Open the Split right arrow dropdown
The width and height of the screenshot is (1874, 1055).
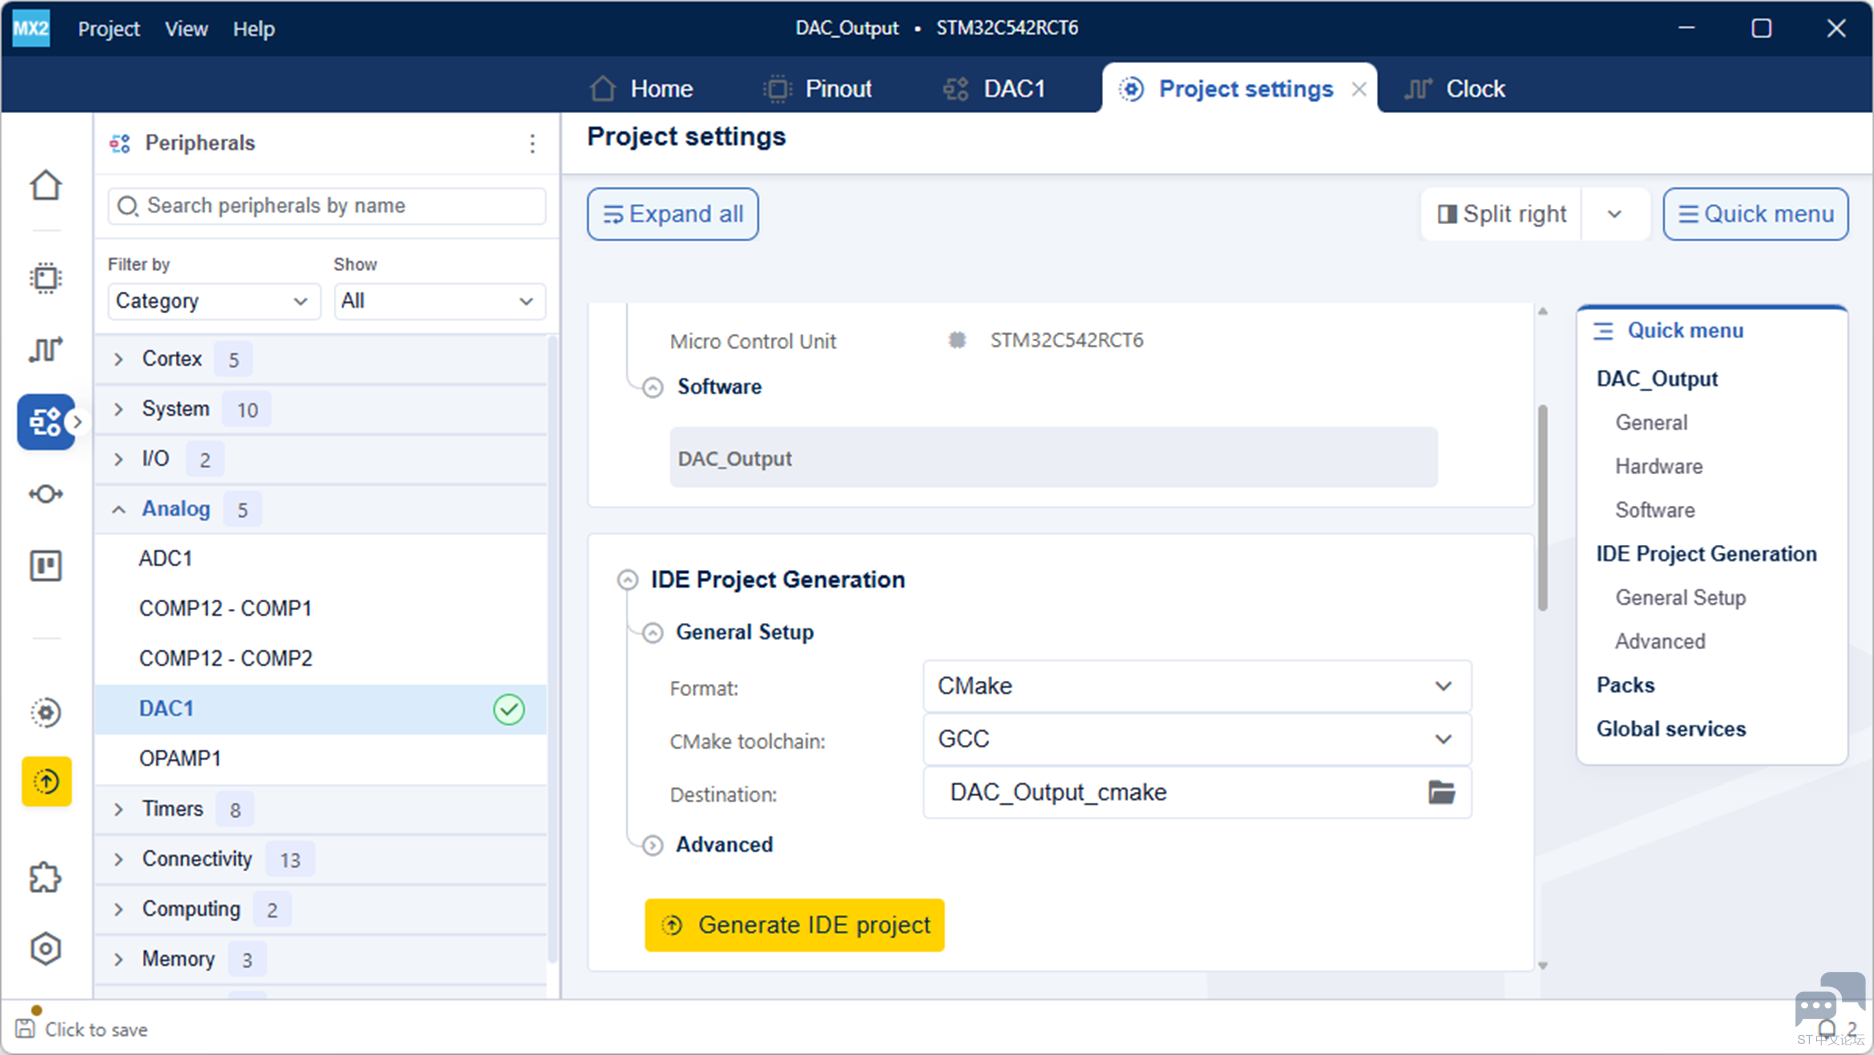click(x=1615, y=214)
